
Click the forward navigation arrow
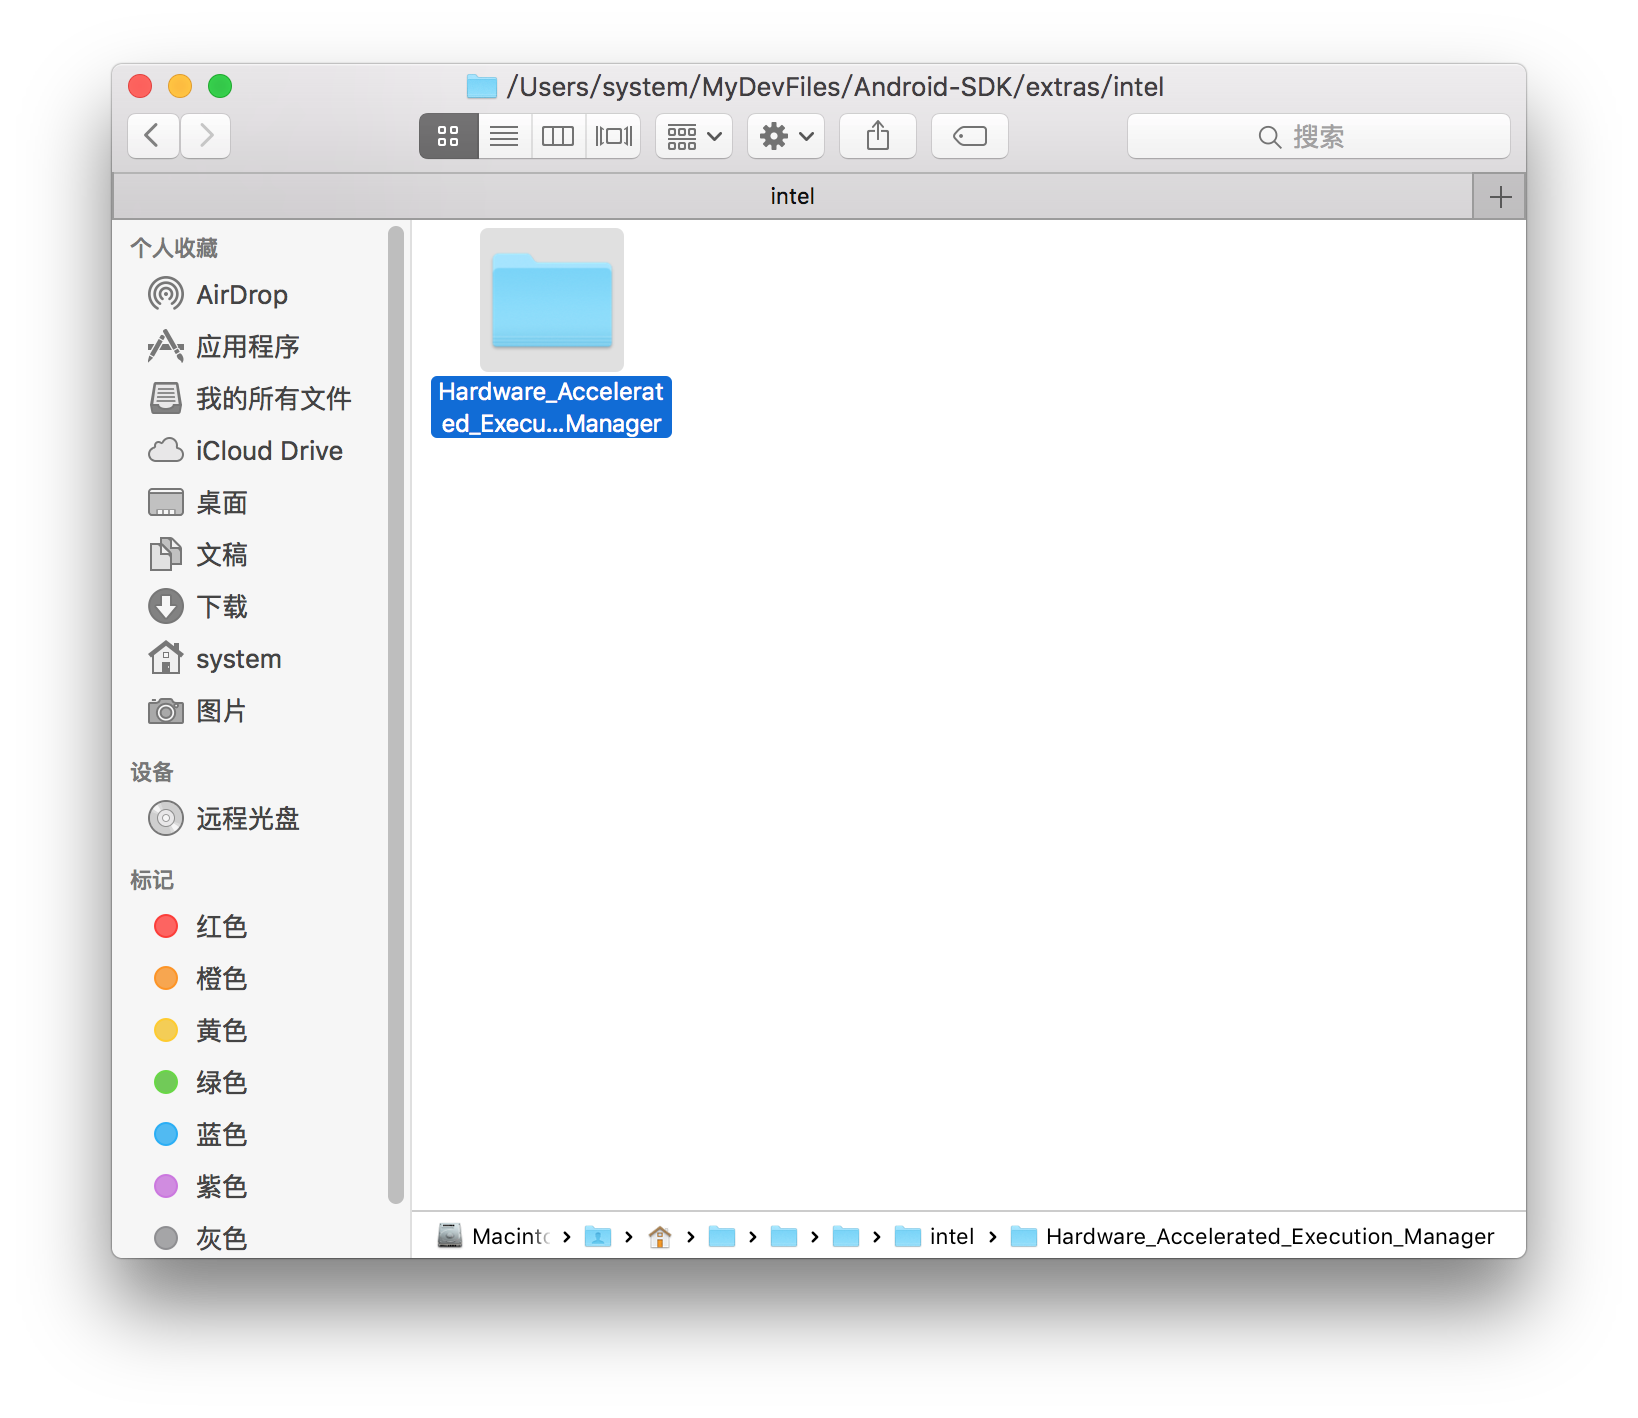tap(206, 136)
